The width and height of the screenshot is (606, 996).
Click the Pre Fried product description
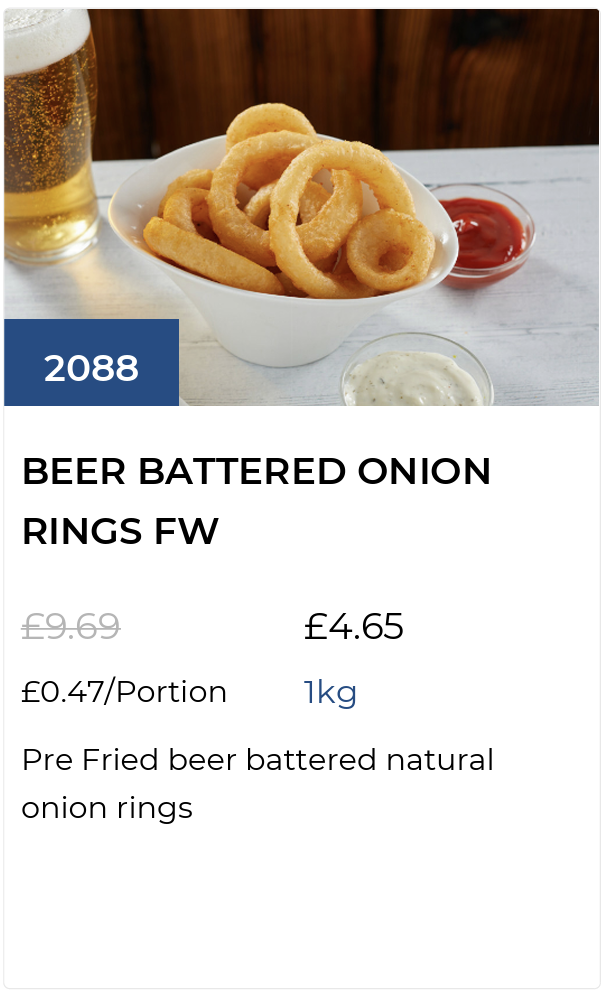pos(257,783)
